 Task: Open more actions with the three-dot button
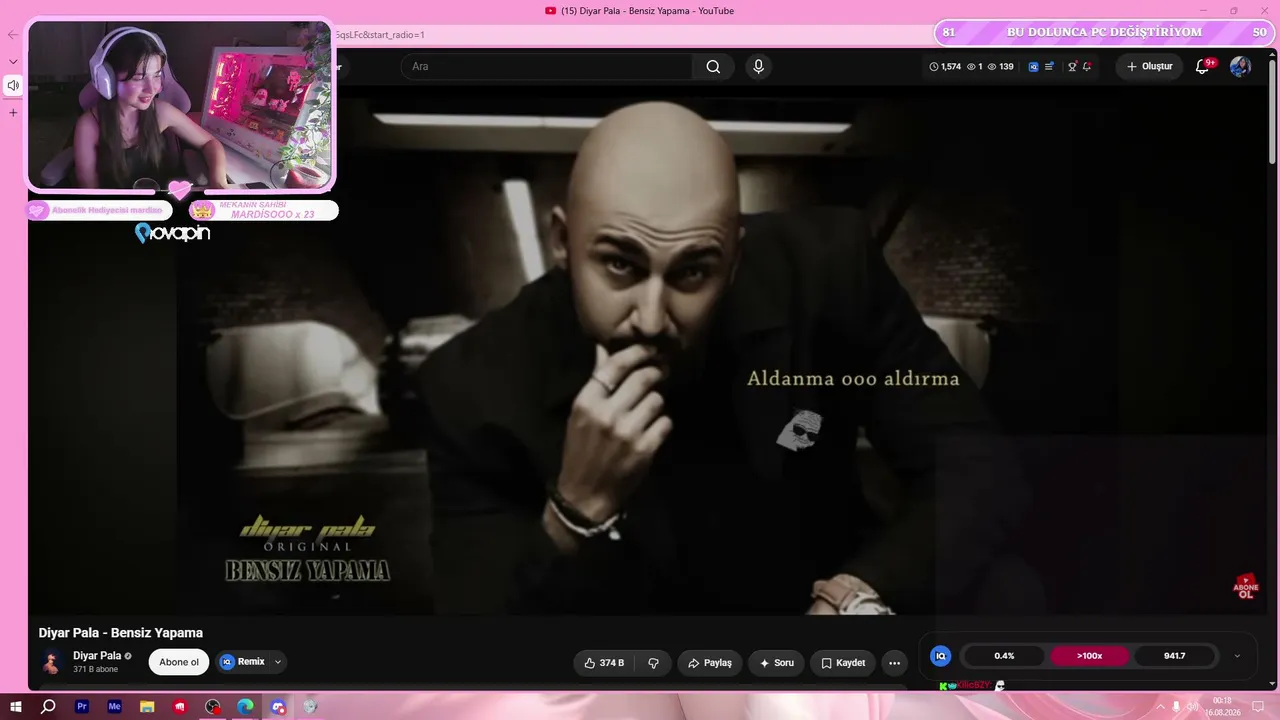pyautogui.click(x=894, y=663)
